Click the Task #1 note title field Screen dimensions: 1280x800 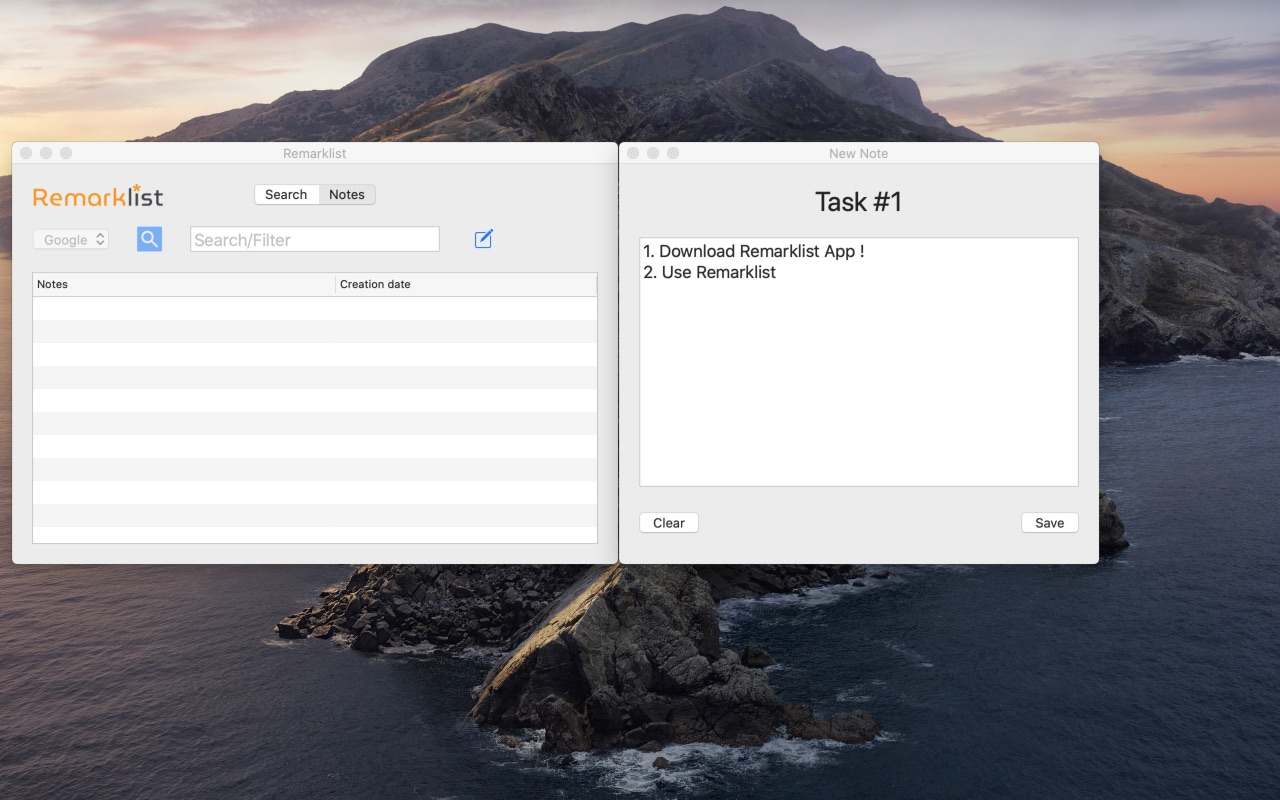point(859,202)
